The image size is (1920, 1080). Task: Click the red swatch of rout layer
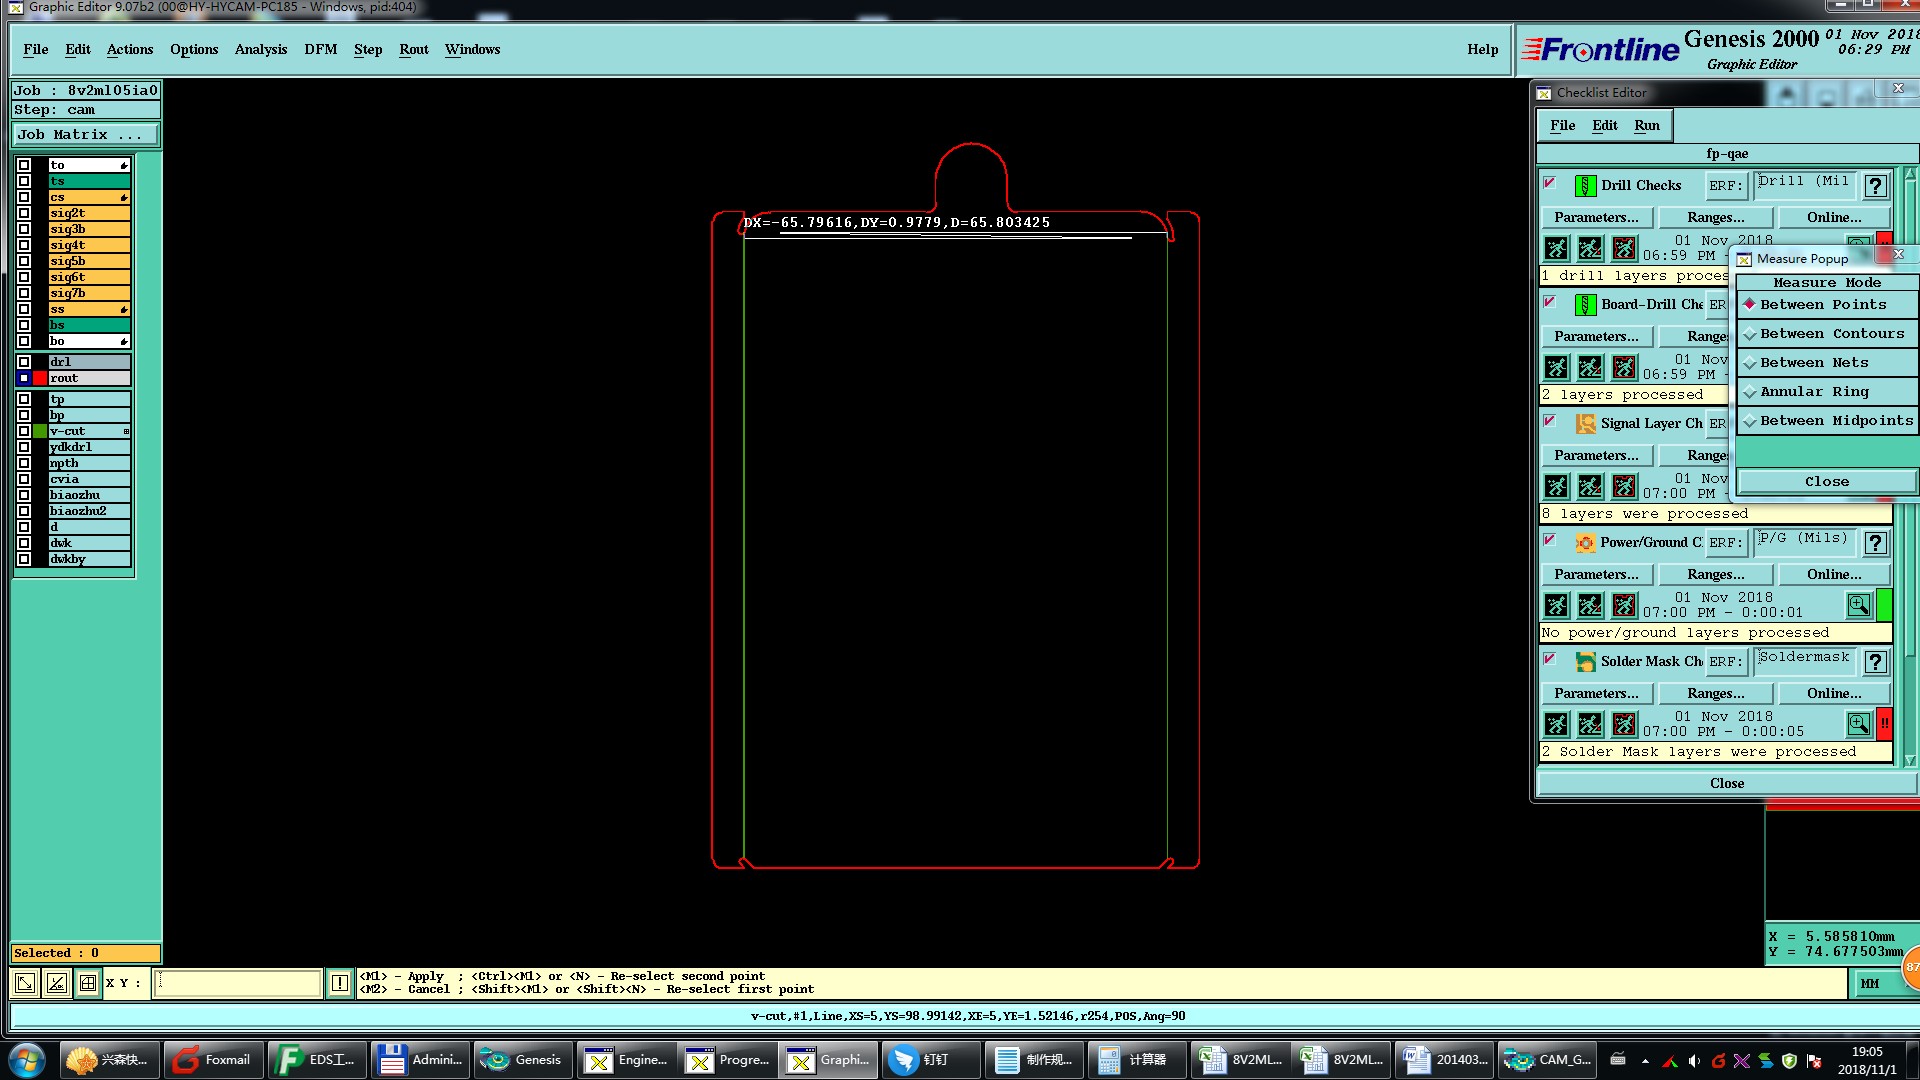[40, 378]
